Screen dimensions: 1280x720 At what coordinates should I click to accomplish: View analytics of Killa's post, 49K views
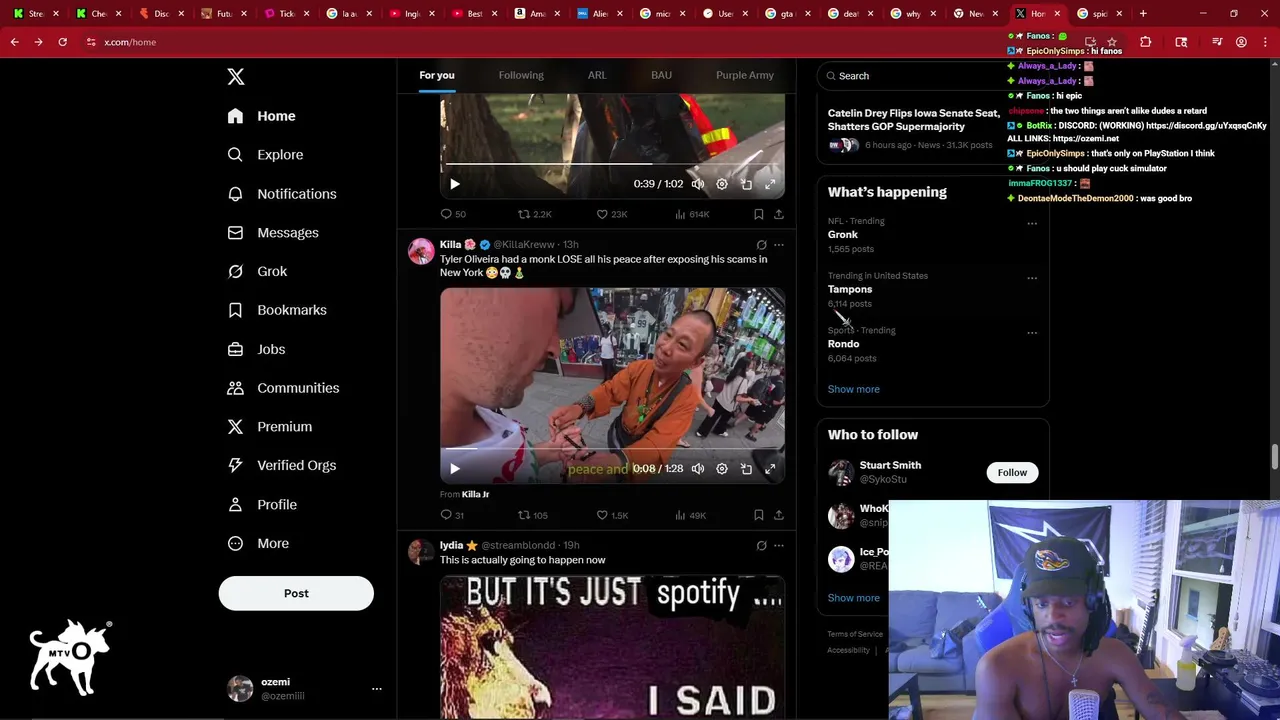pos(690,515)
